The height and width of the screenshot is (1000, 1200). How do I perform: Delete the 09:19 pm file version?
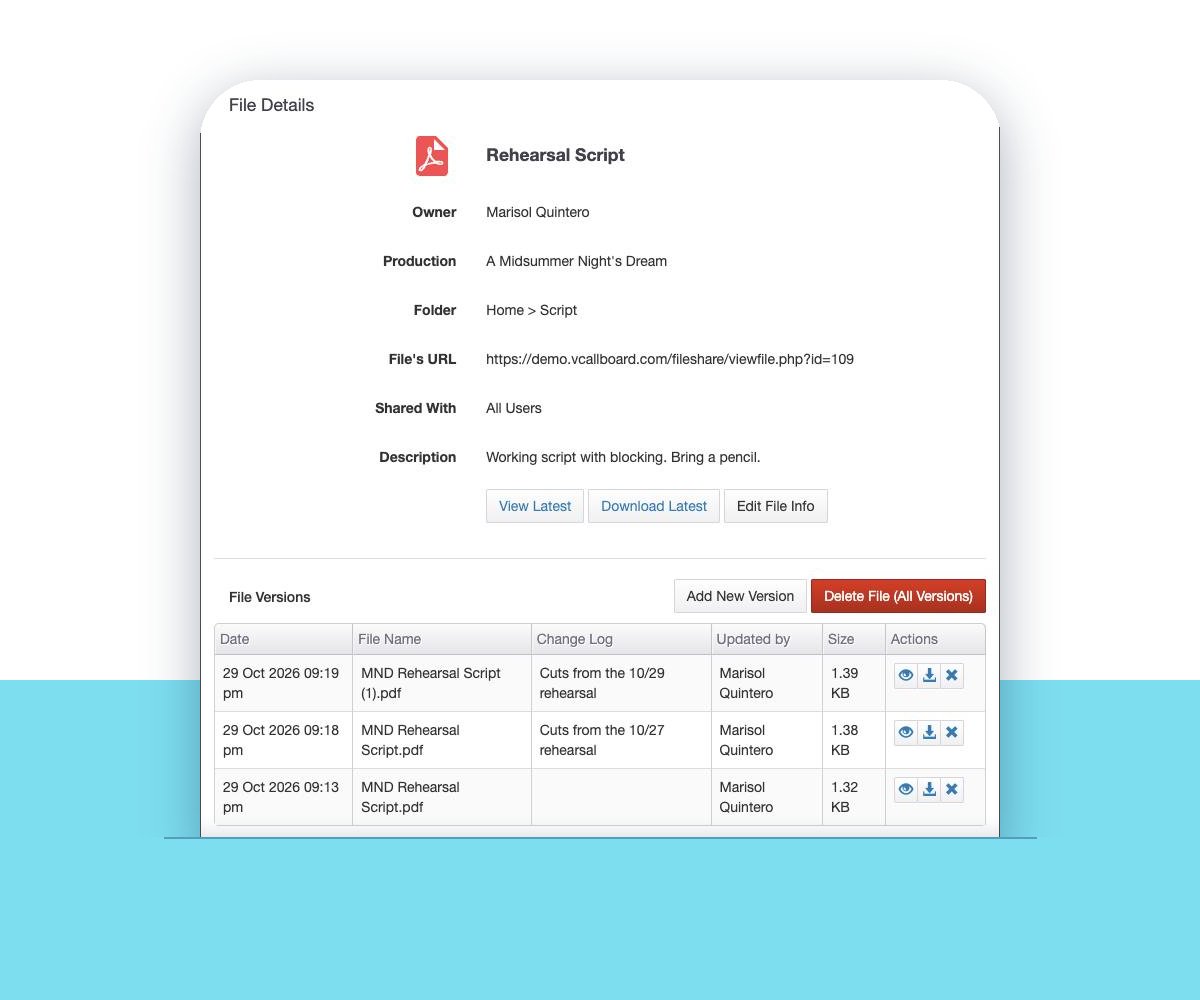click(x=952, y=675)
